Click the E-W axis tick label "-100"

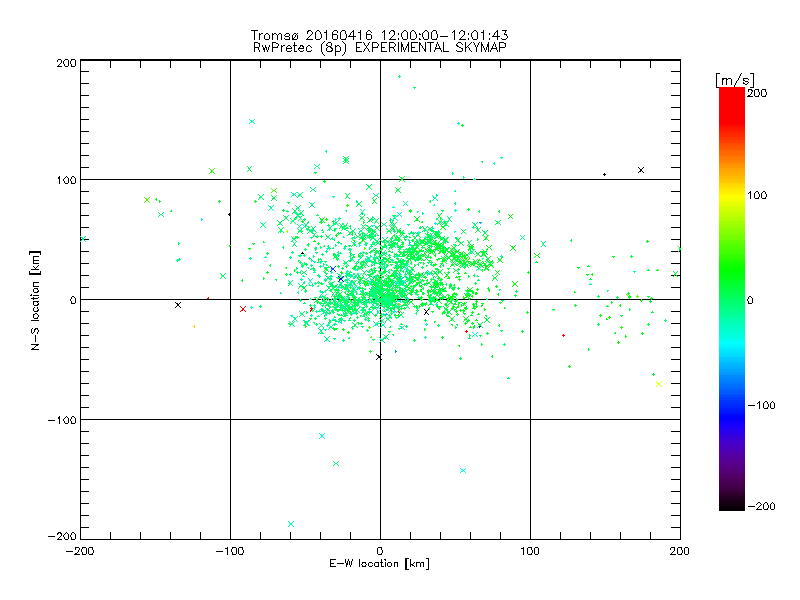coord(230,551)
